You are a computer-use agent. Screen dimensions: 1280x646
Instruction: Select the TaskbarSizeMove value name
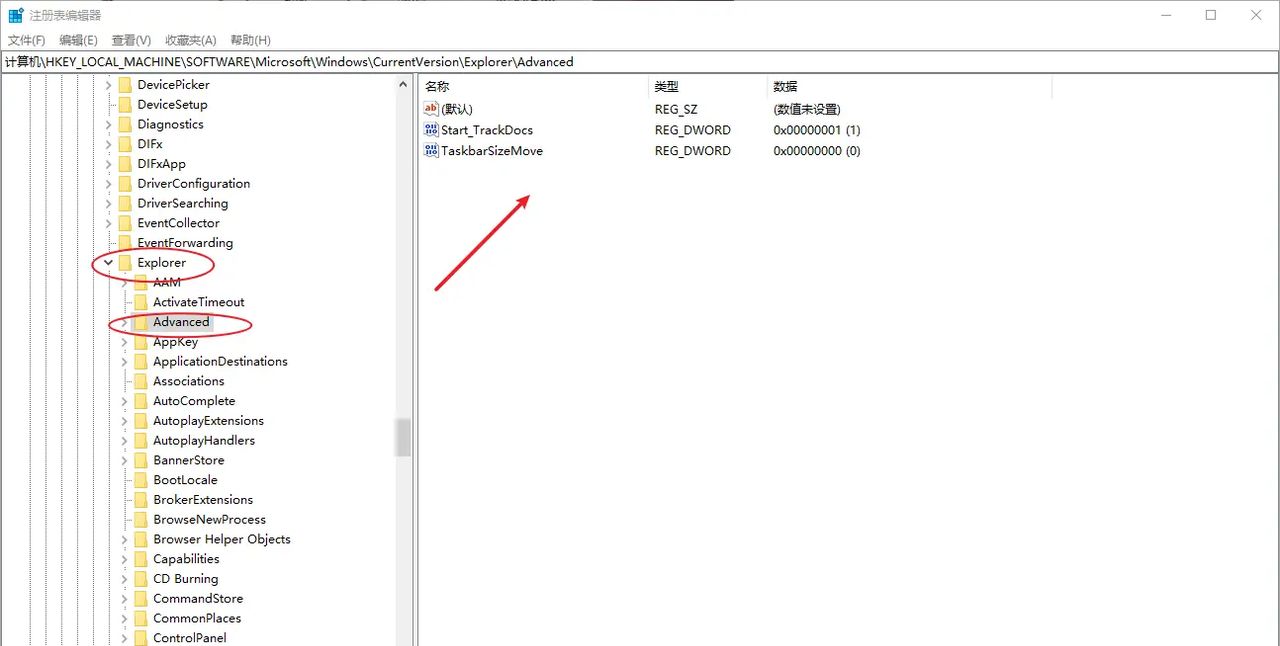492,151
